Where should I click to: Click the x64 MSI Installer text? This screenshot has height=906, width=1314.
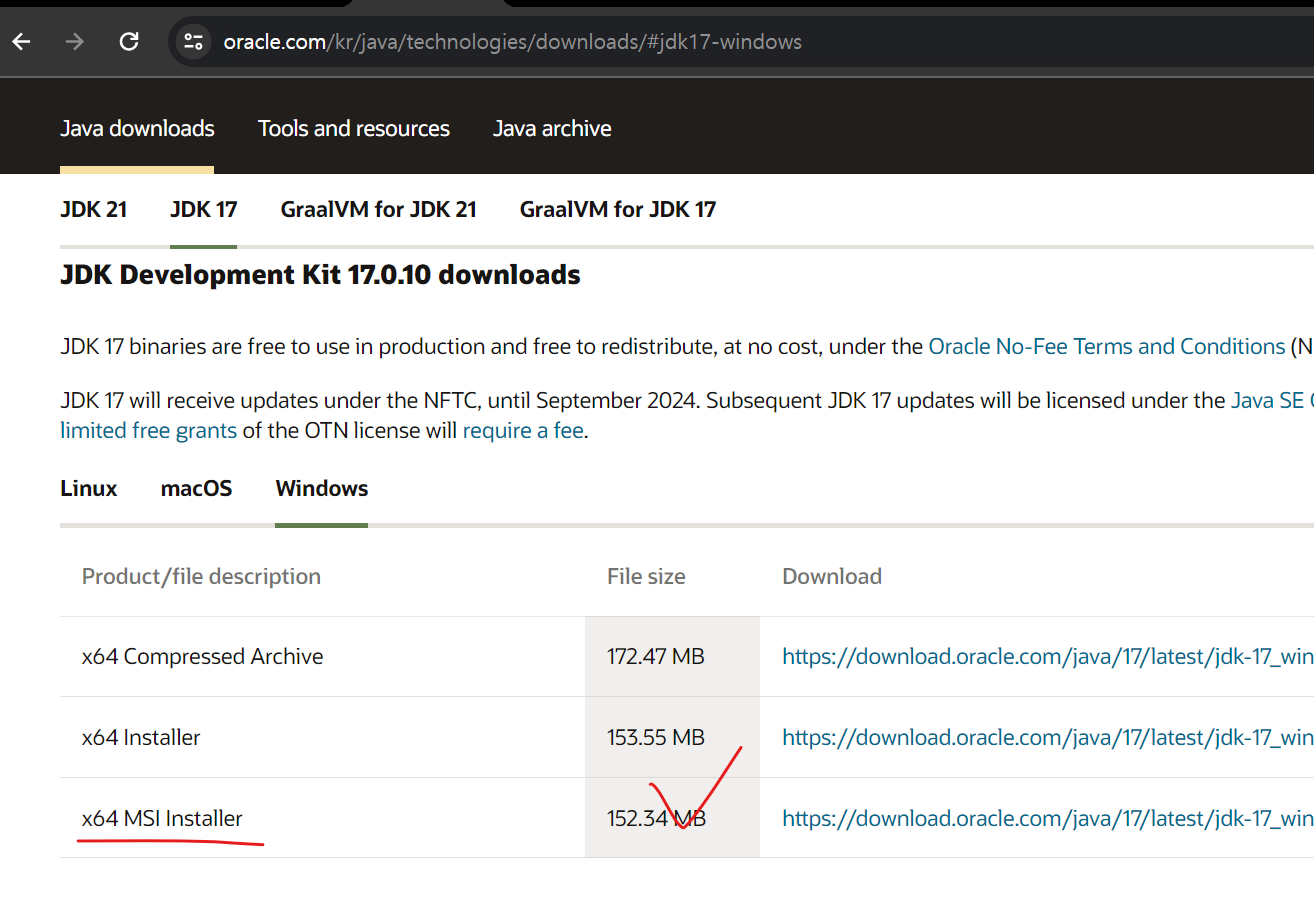(162, 818)
